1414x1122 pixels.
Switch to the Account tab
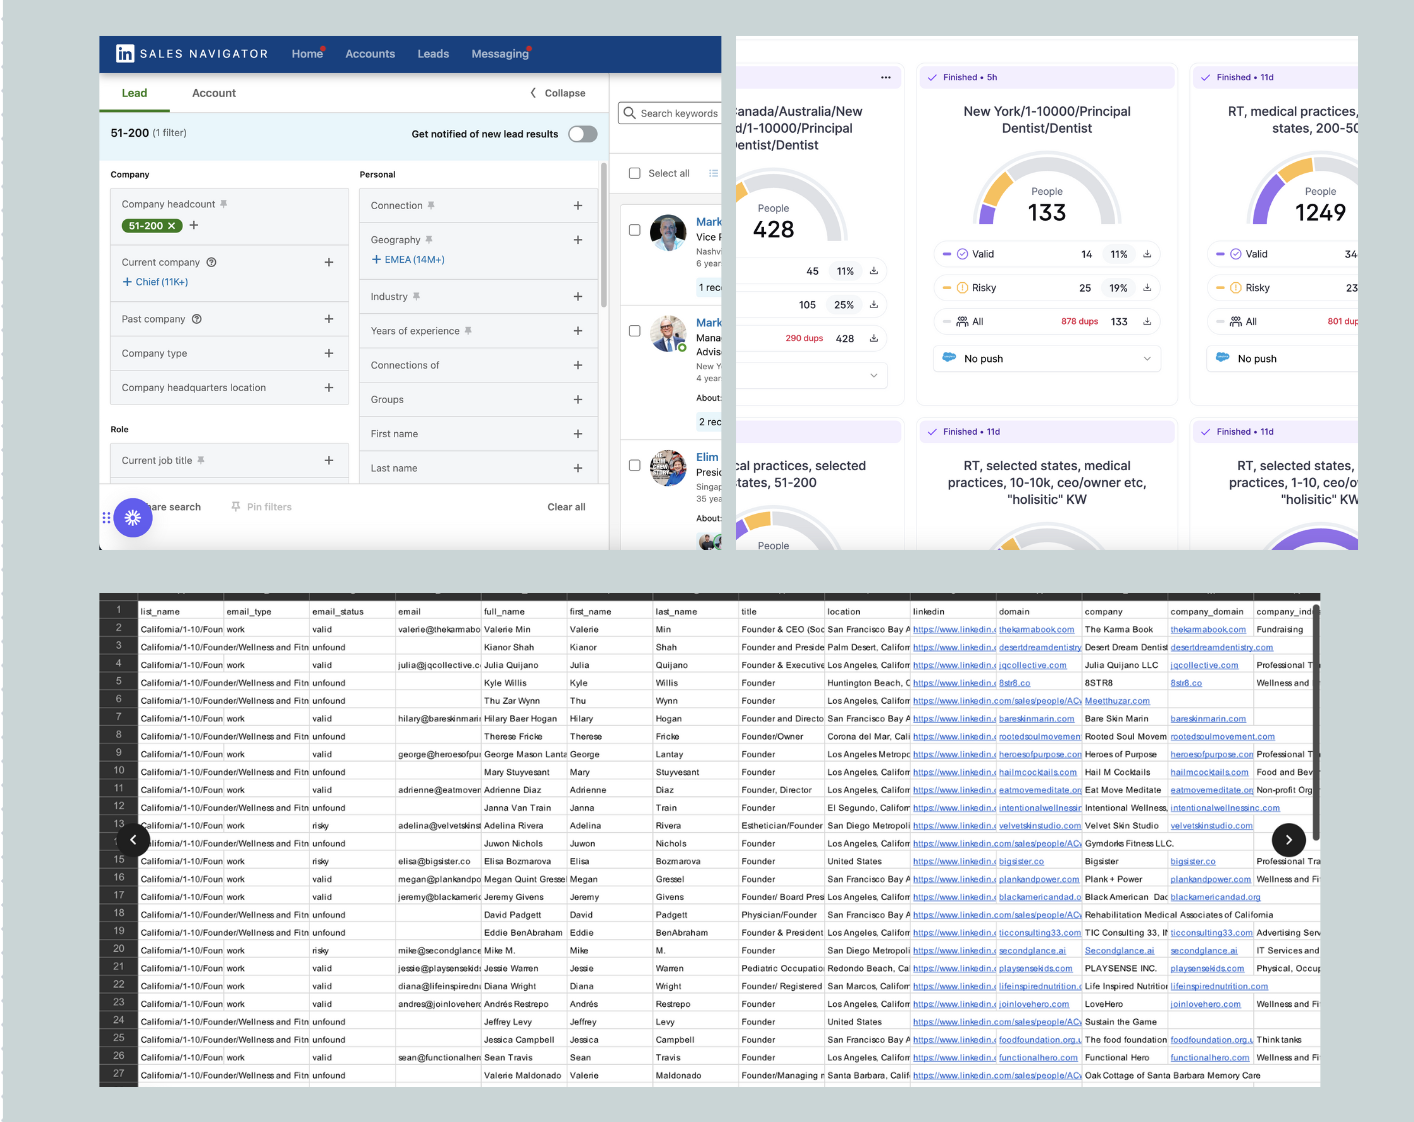click(214, 93)
